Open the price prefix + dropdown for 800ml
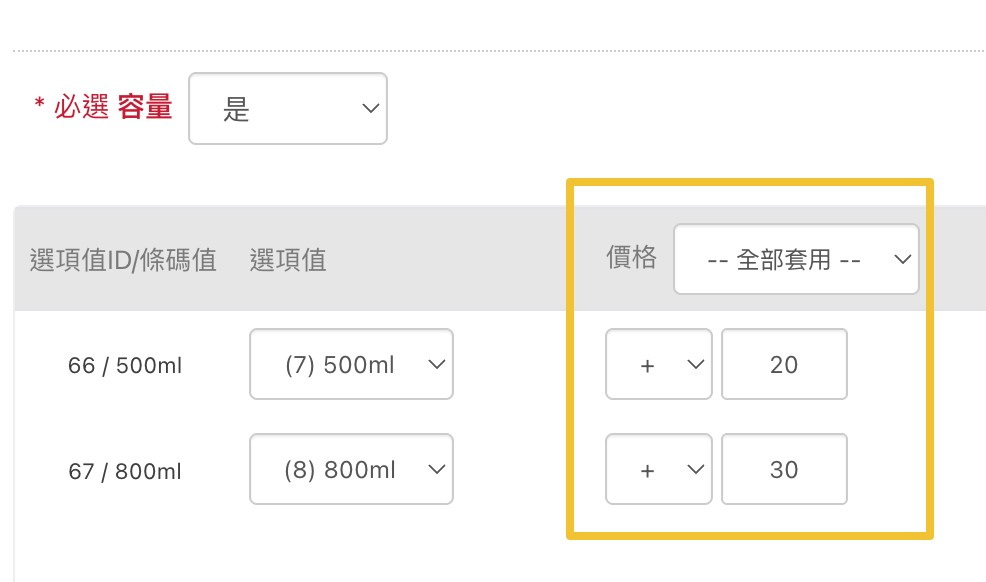 (658, 469)
